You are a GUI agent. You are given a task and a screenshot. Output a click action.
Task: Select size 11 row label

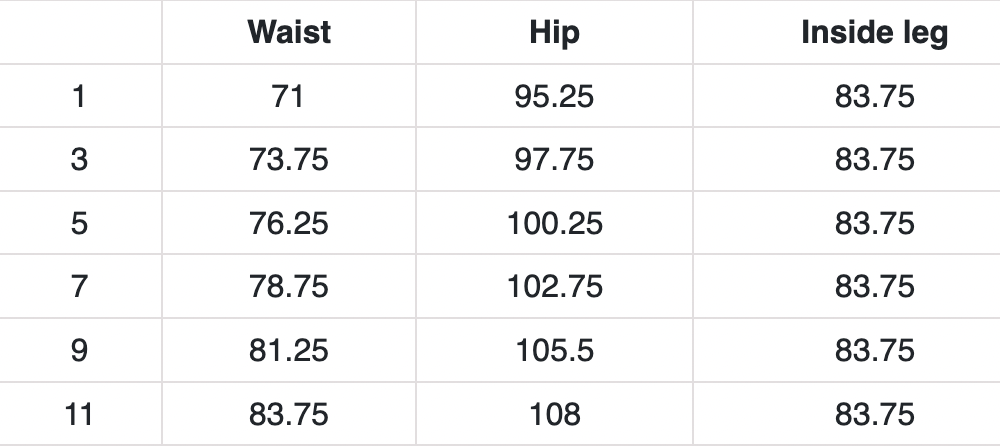pos(79,413)
